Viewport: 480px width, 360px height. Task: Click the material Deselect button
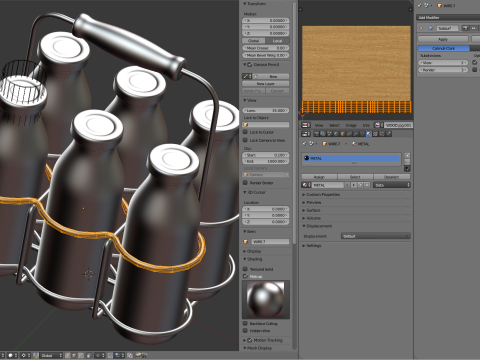(x=392, y=177)
